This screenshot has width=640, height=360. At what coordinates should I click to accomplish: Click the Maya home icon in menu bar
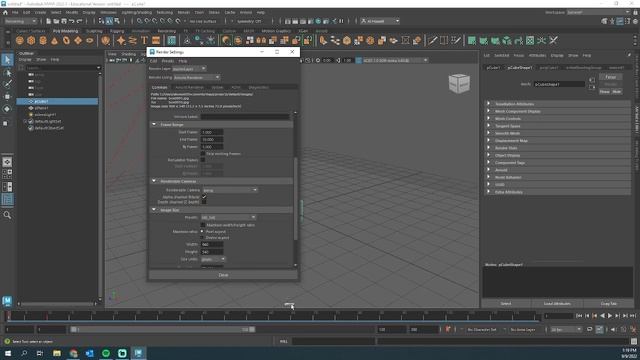click(5, 13)
